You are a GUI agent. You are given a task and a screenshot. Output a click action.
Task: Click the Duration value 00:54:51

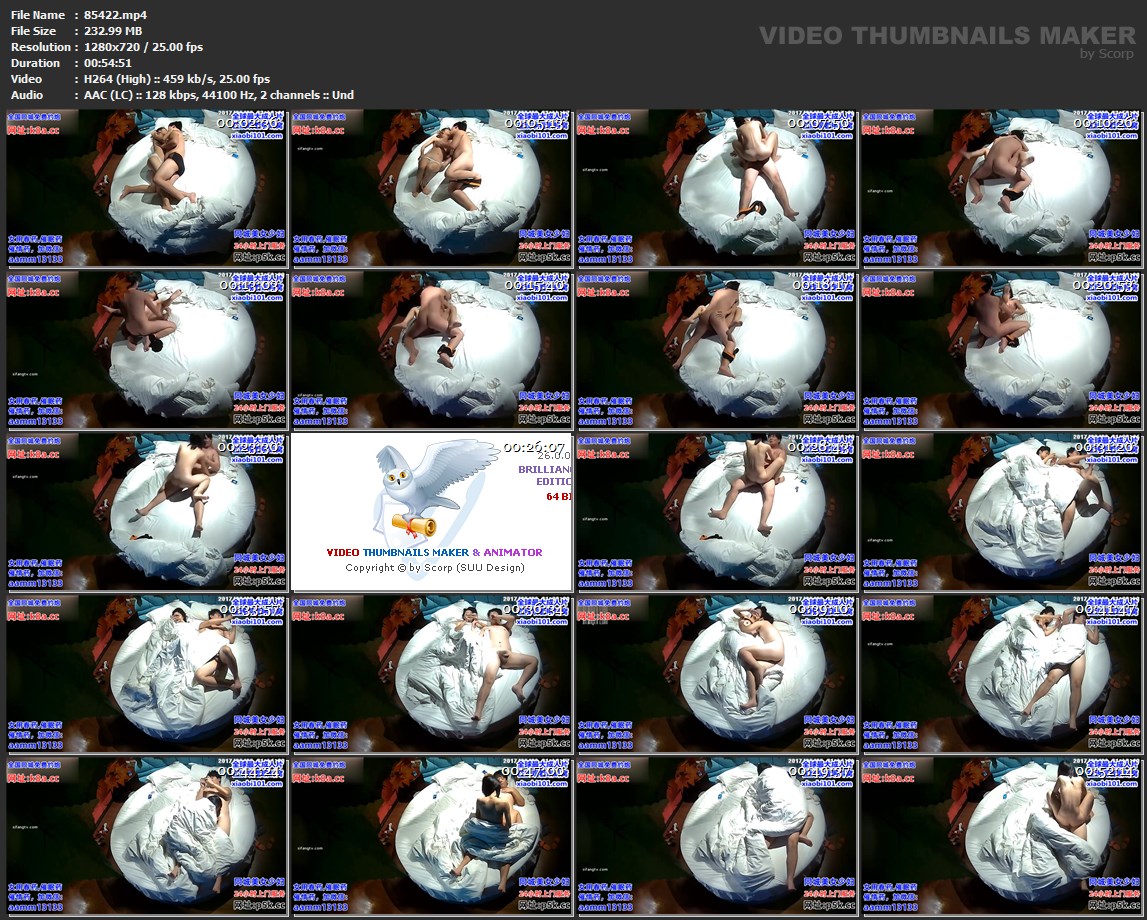click(108, 63)
